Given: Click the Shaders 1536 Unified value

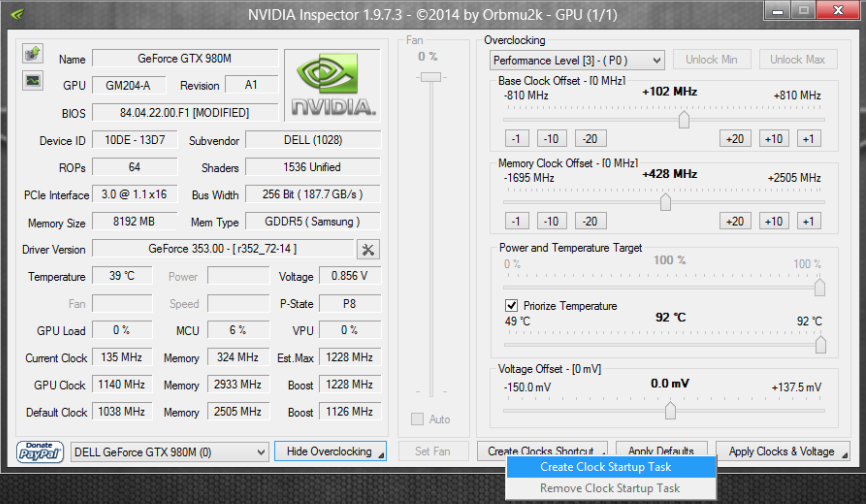Looking at the screenshot, I should [x=313, y=167].
